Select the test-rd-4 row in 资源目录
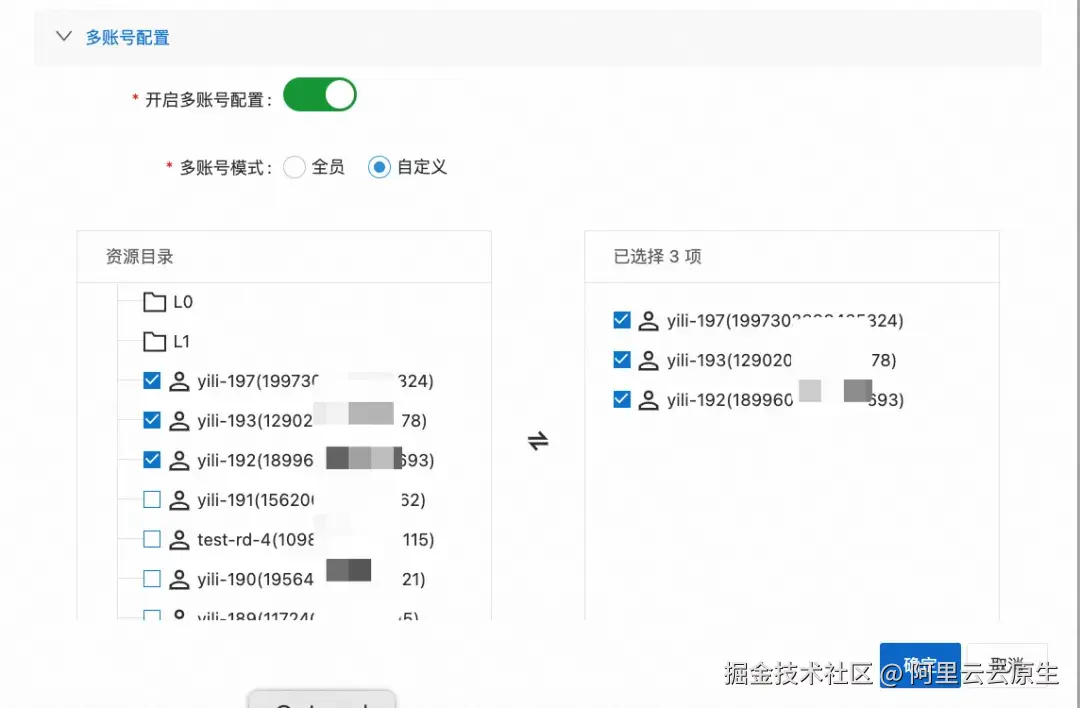Viewport: 1080px width, 708px height. [280, 539]
